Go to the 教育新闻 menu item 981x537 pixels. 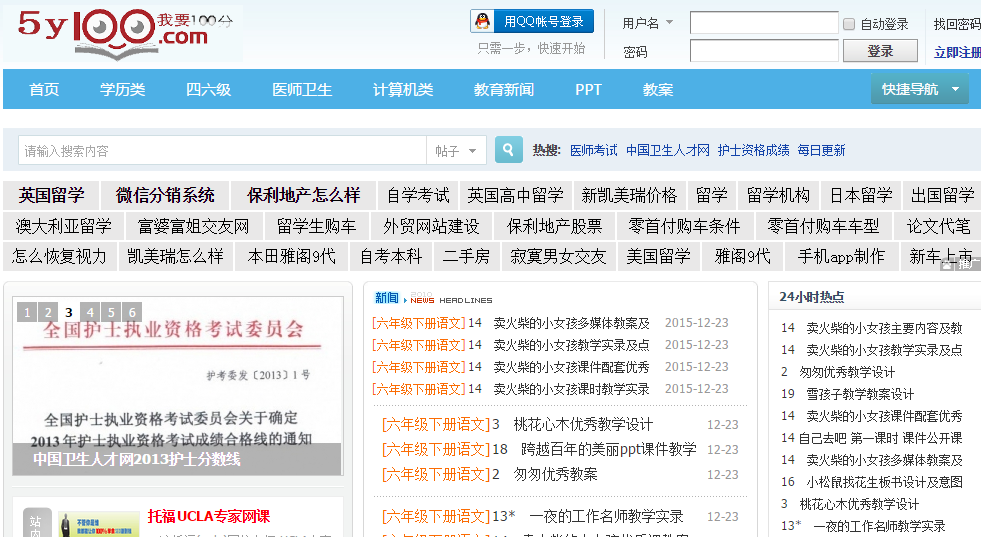(504, 90)
